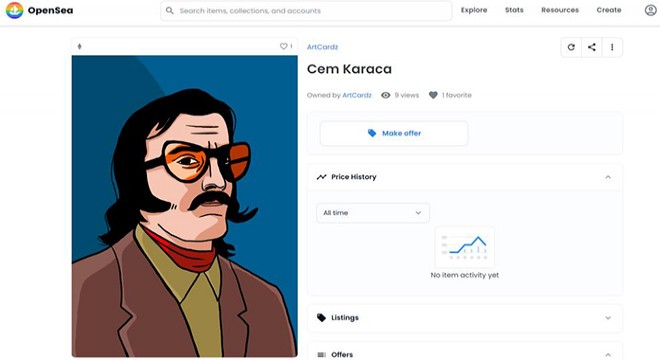Open the account profile icon
The height and width of the screenshot is (360, 660).
tap(650, 10)
